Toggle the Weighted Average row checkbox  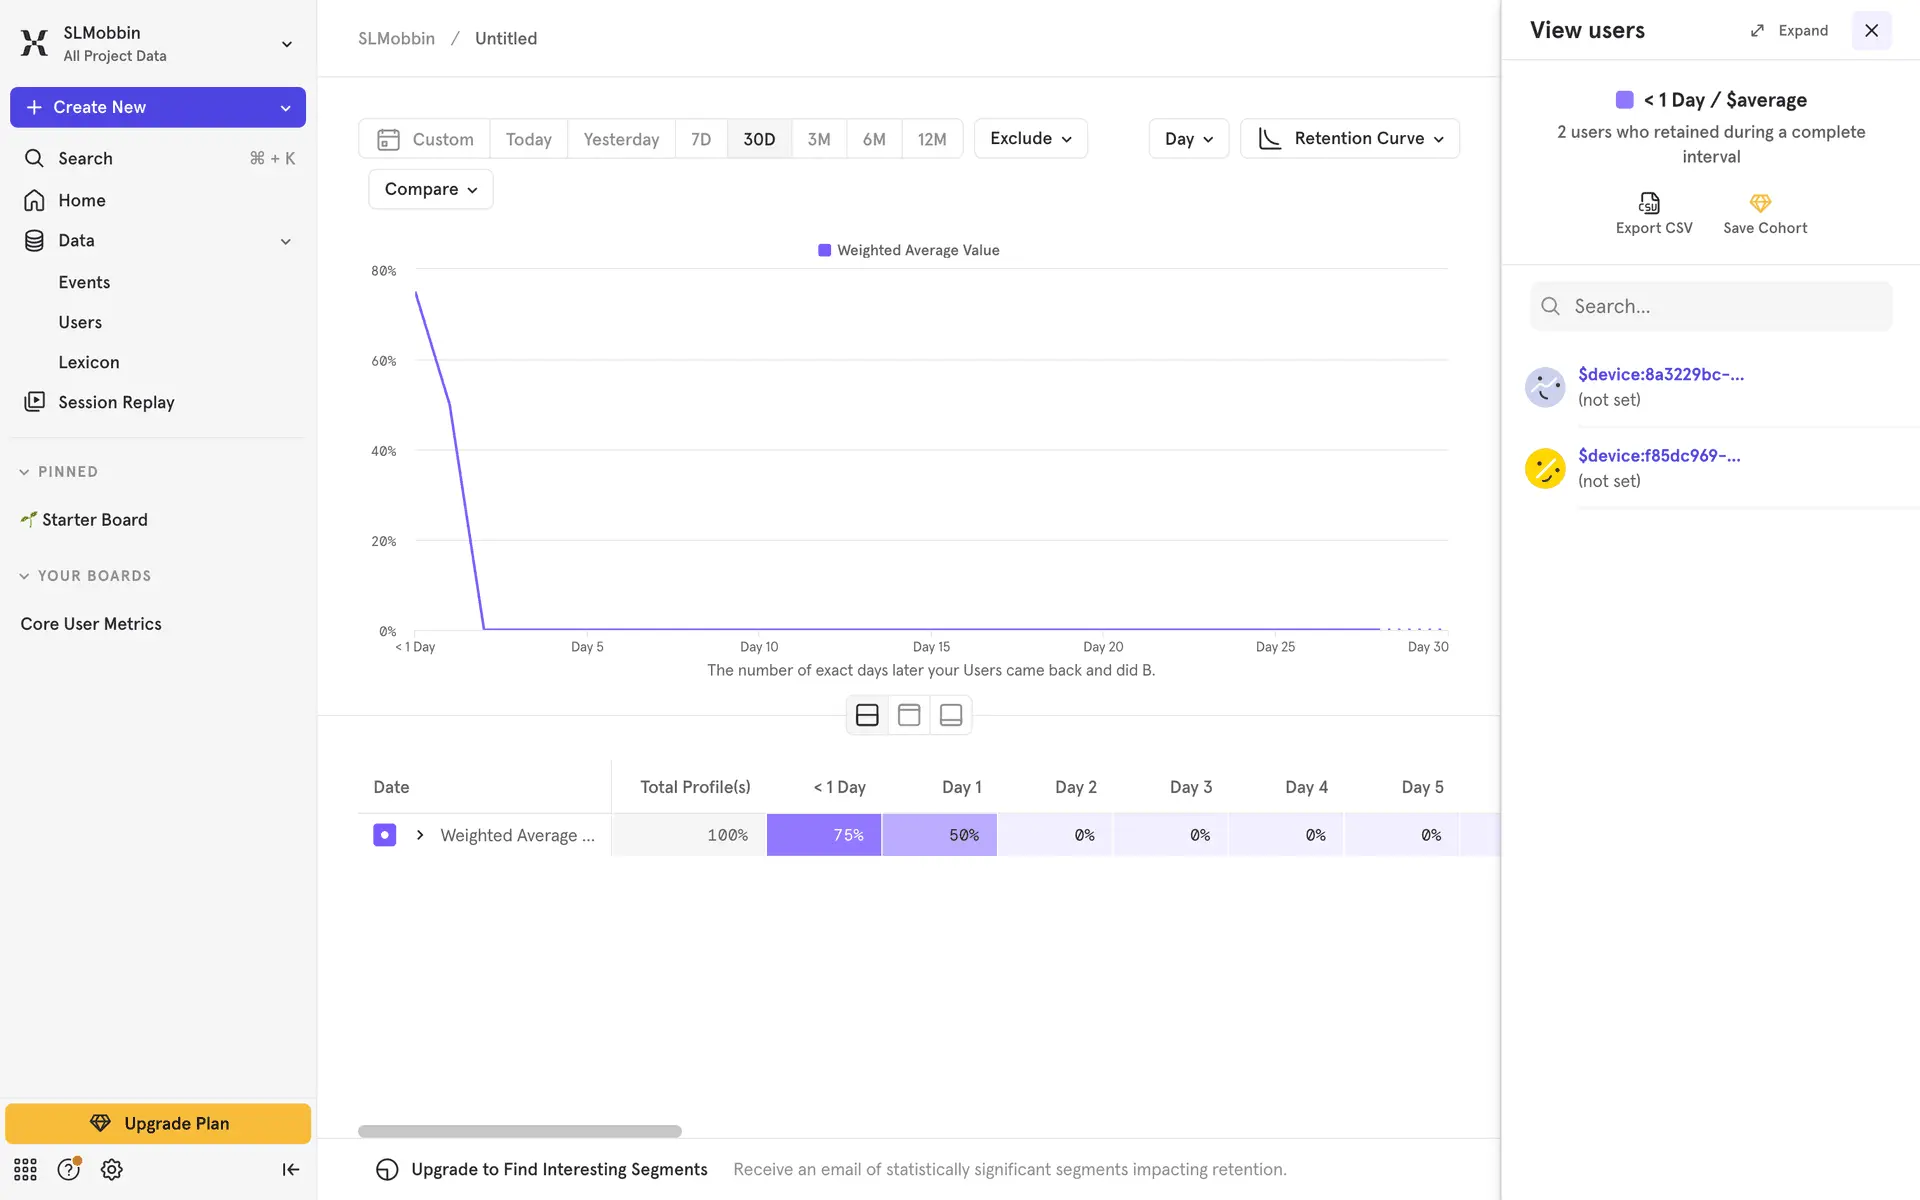385,835
